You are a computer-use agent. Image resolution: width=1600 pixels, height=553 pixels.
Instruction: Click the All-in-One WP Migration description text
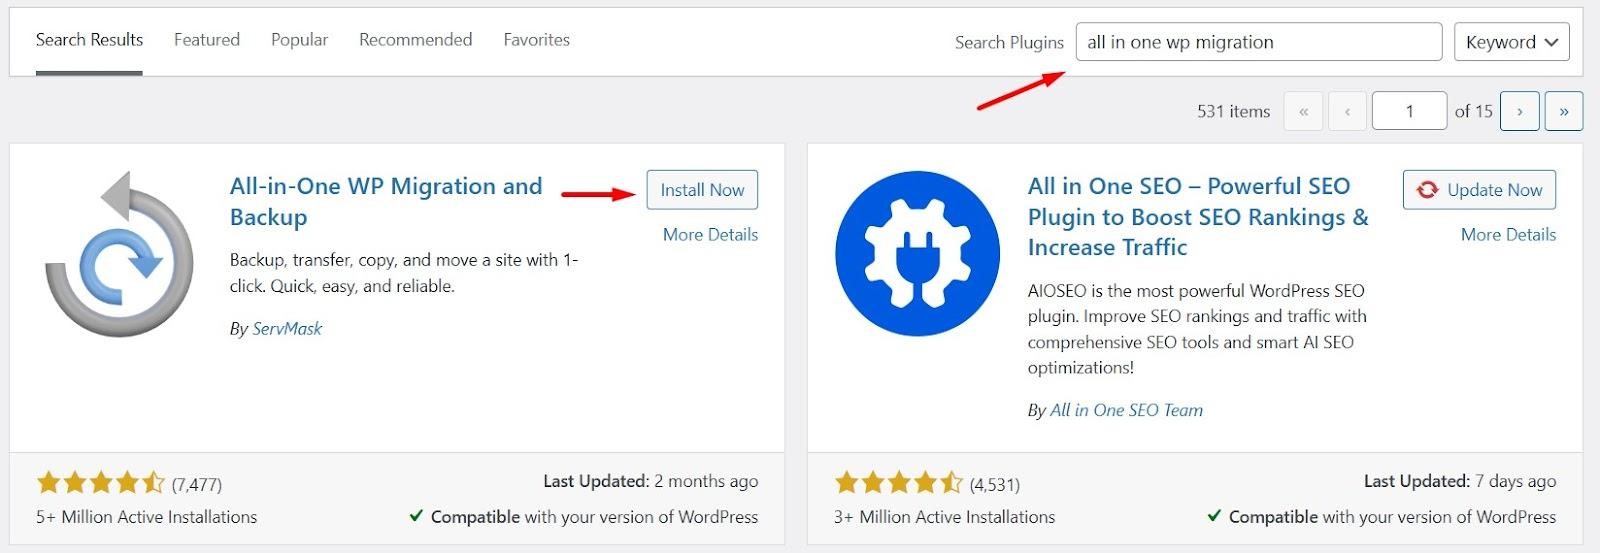[x=404, y=273]
